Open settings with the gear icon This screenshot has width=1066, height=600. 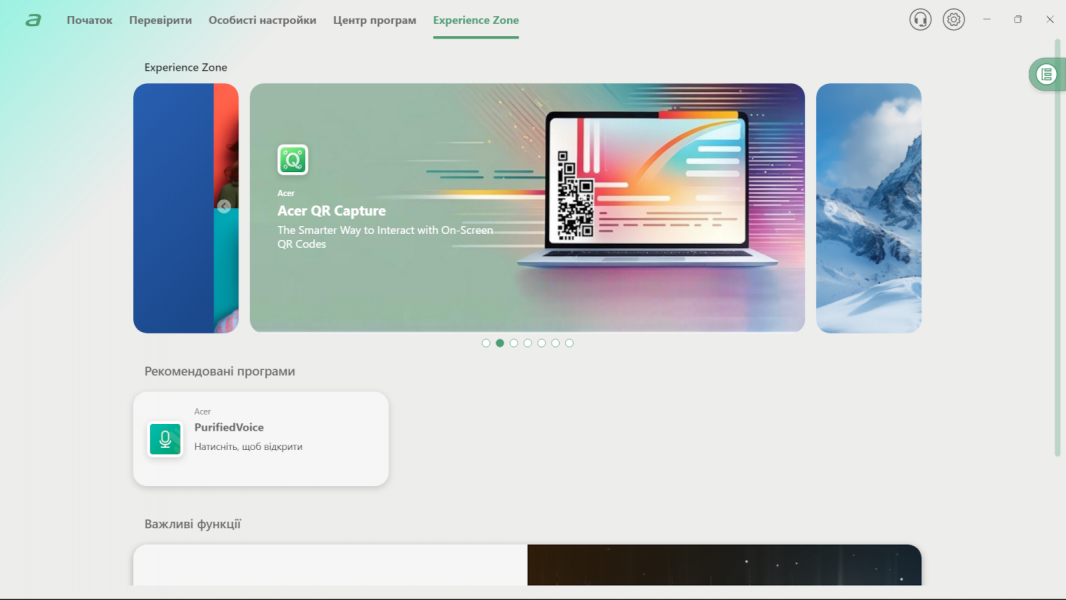[954, 20]
